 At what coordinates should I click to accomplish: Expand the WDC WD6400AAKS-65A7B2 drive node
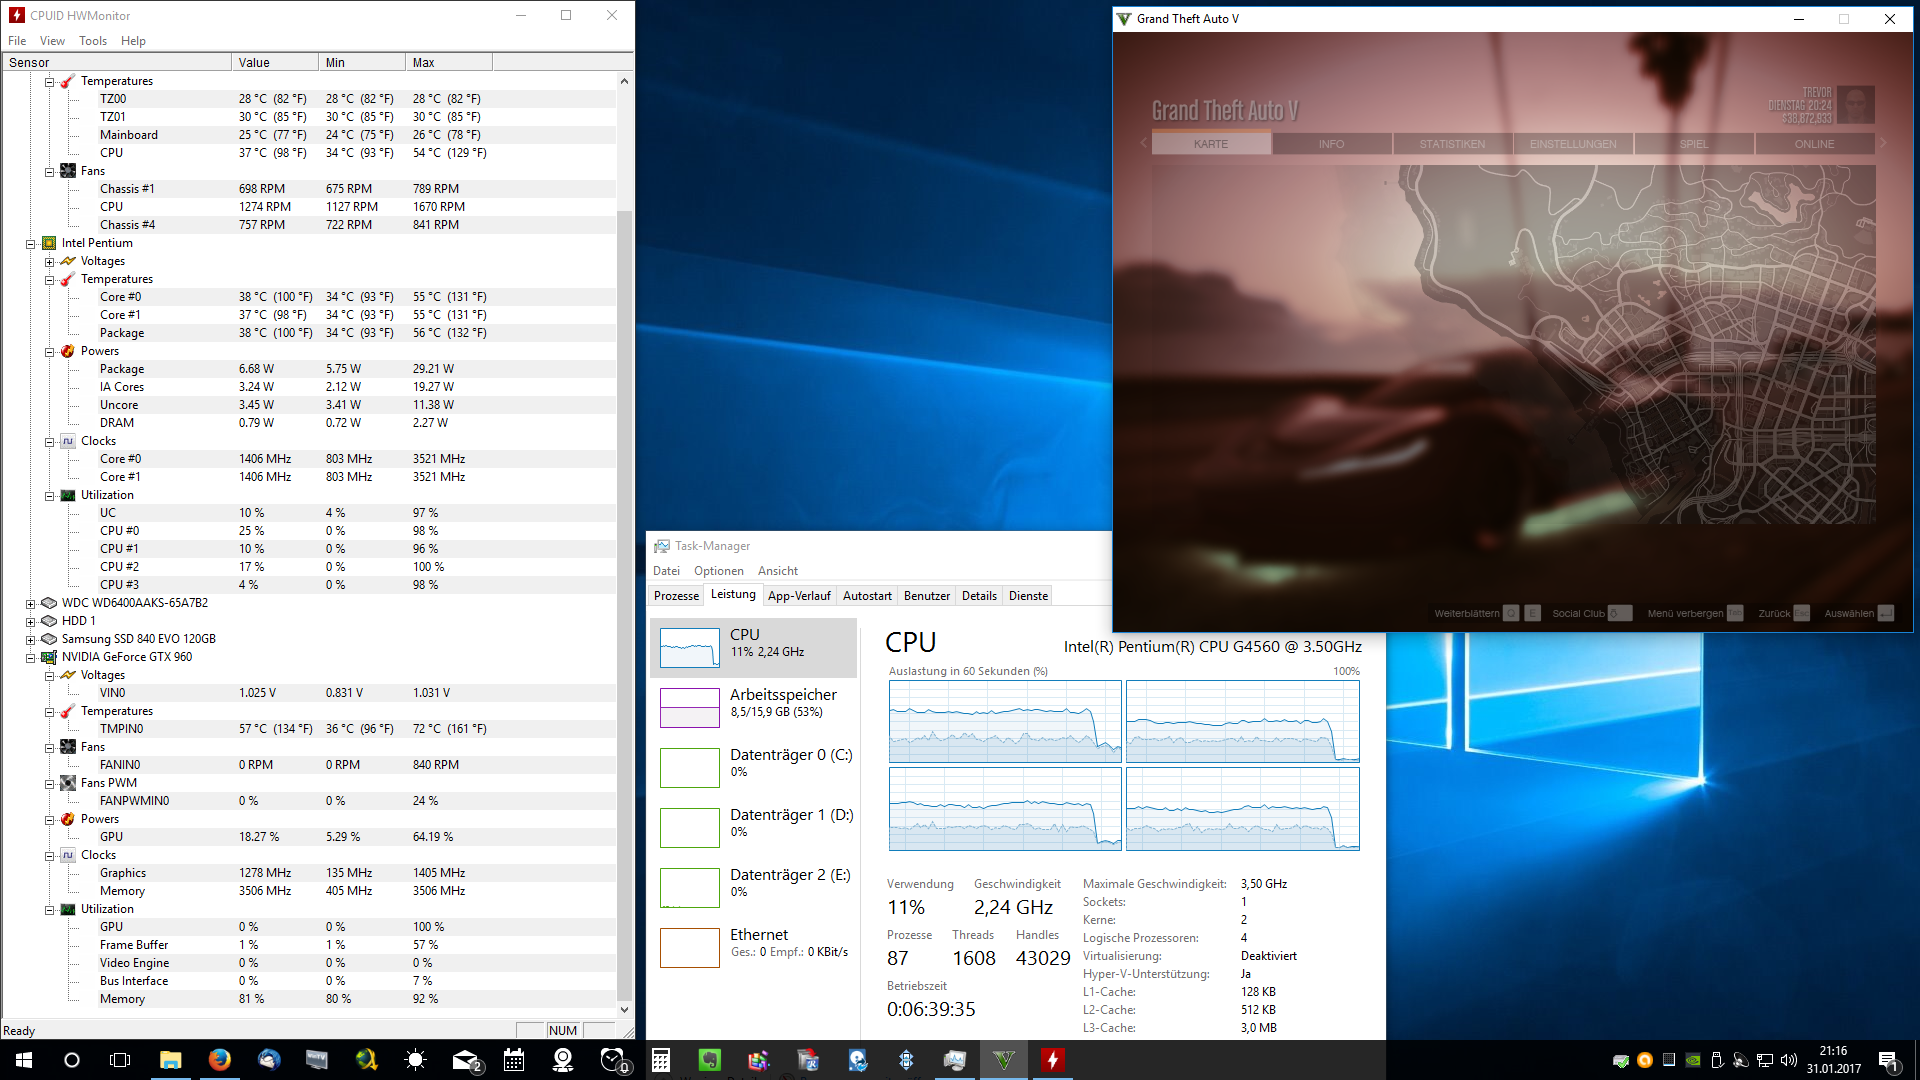point(31,603)
